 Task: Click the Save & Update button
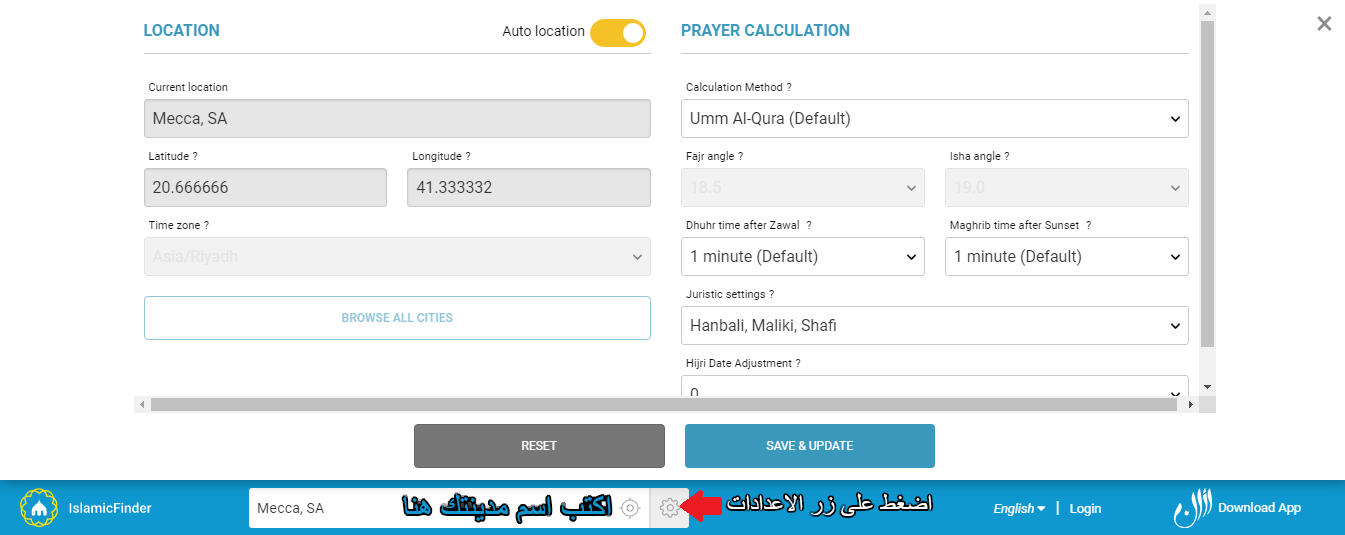[x=810, y=446]
